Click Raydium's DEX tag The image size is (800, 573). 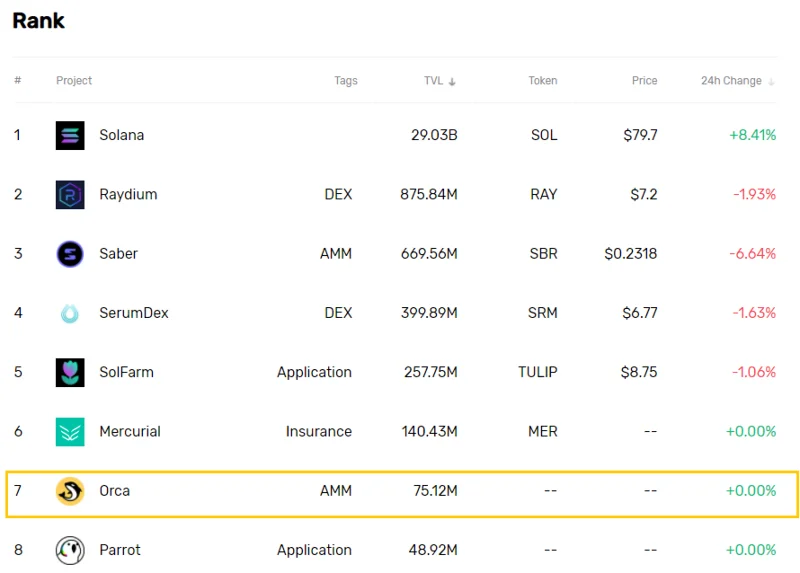(338, 194)
